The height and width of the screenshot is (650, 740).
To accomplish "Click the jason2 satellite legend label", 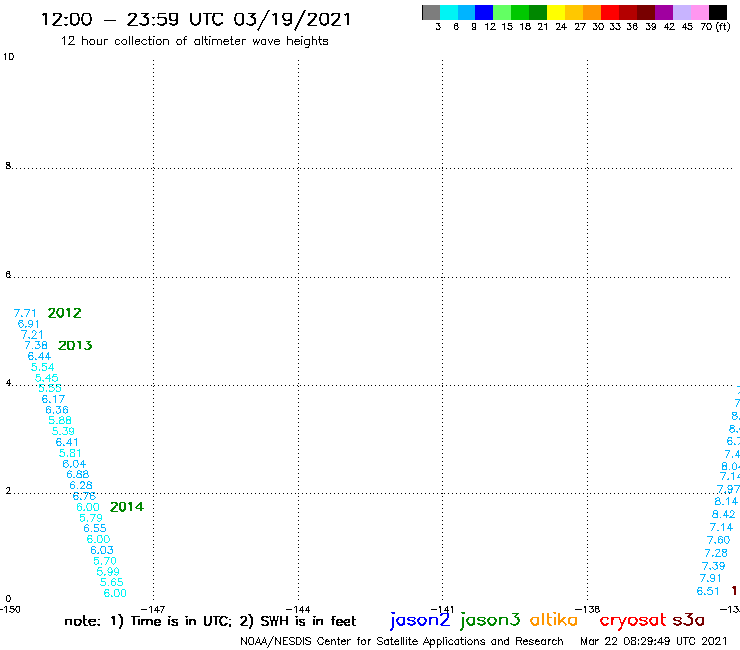I will 420,620.
